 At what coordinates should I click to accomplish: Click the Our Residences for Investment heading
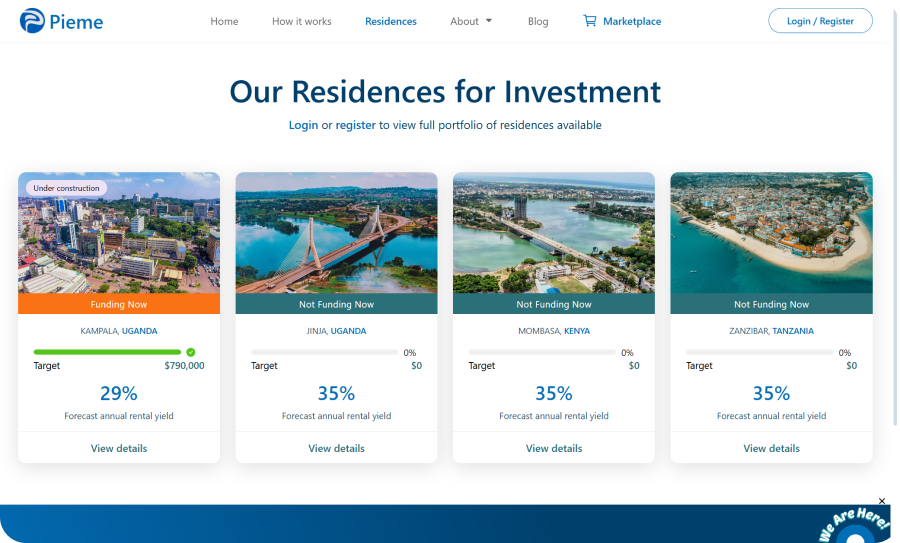(445, 92)
